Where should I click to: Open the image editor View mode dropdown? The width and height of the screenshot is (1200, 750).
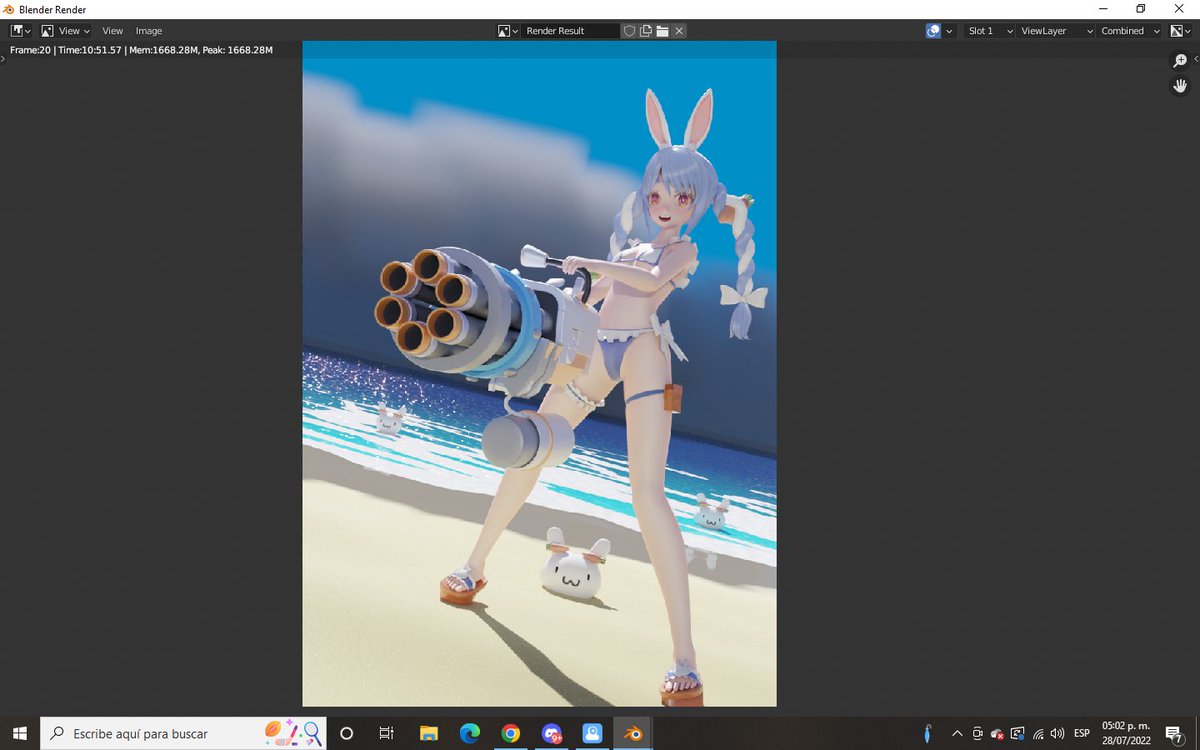tap(65, 31)
